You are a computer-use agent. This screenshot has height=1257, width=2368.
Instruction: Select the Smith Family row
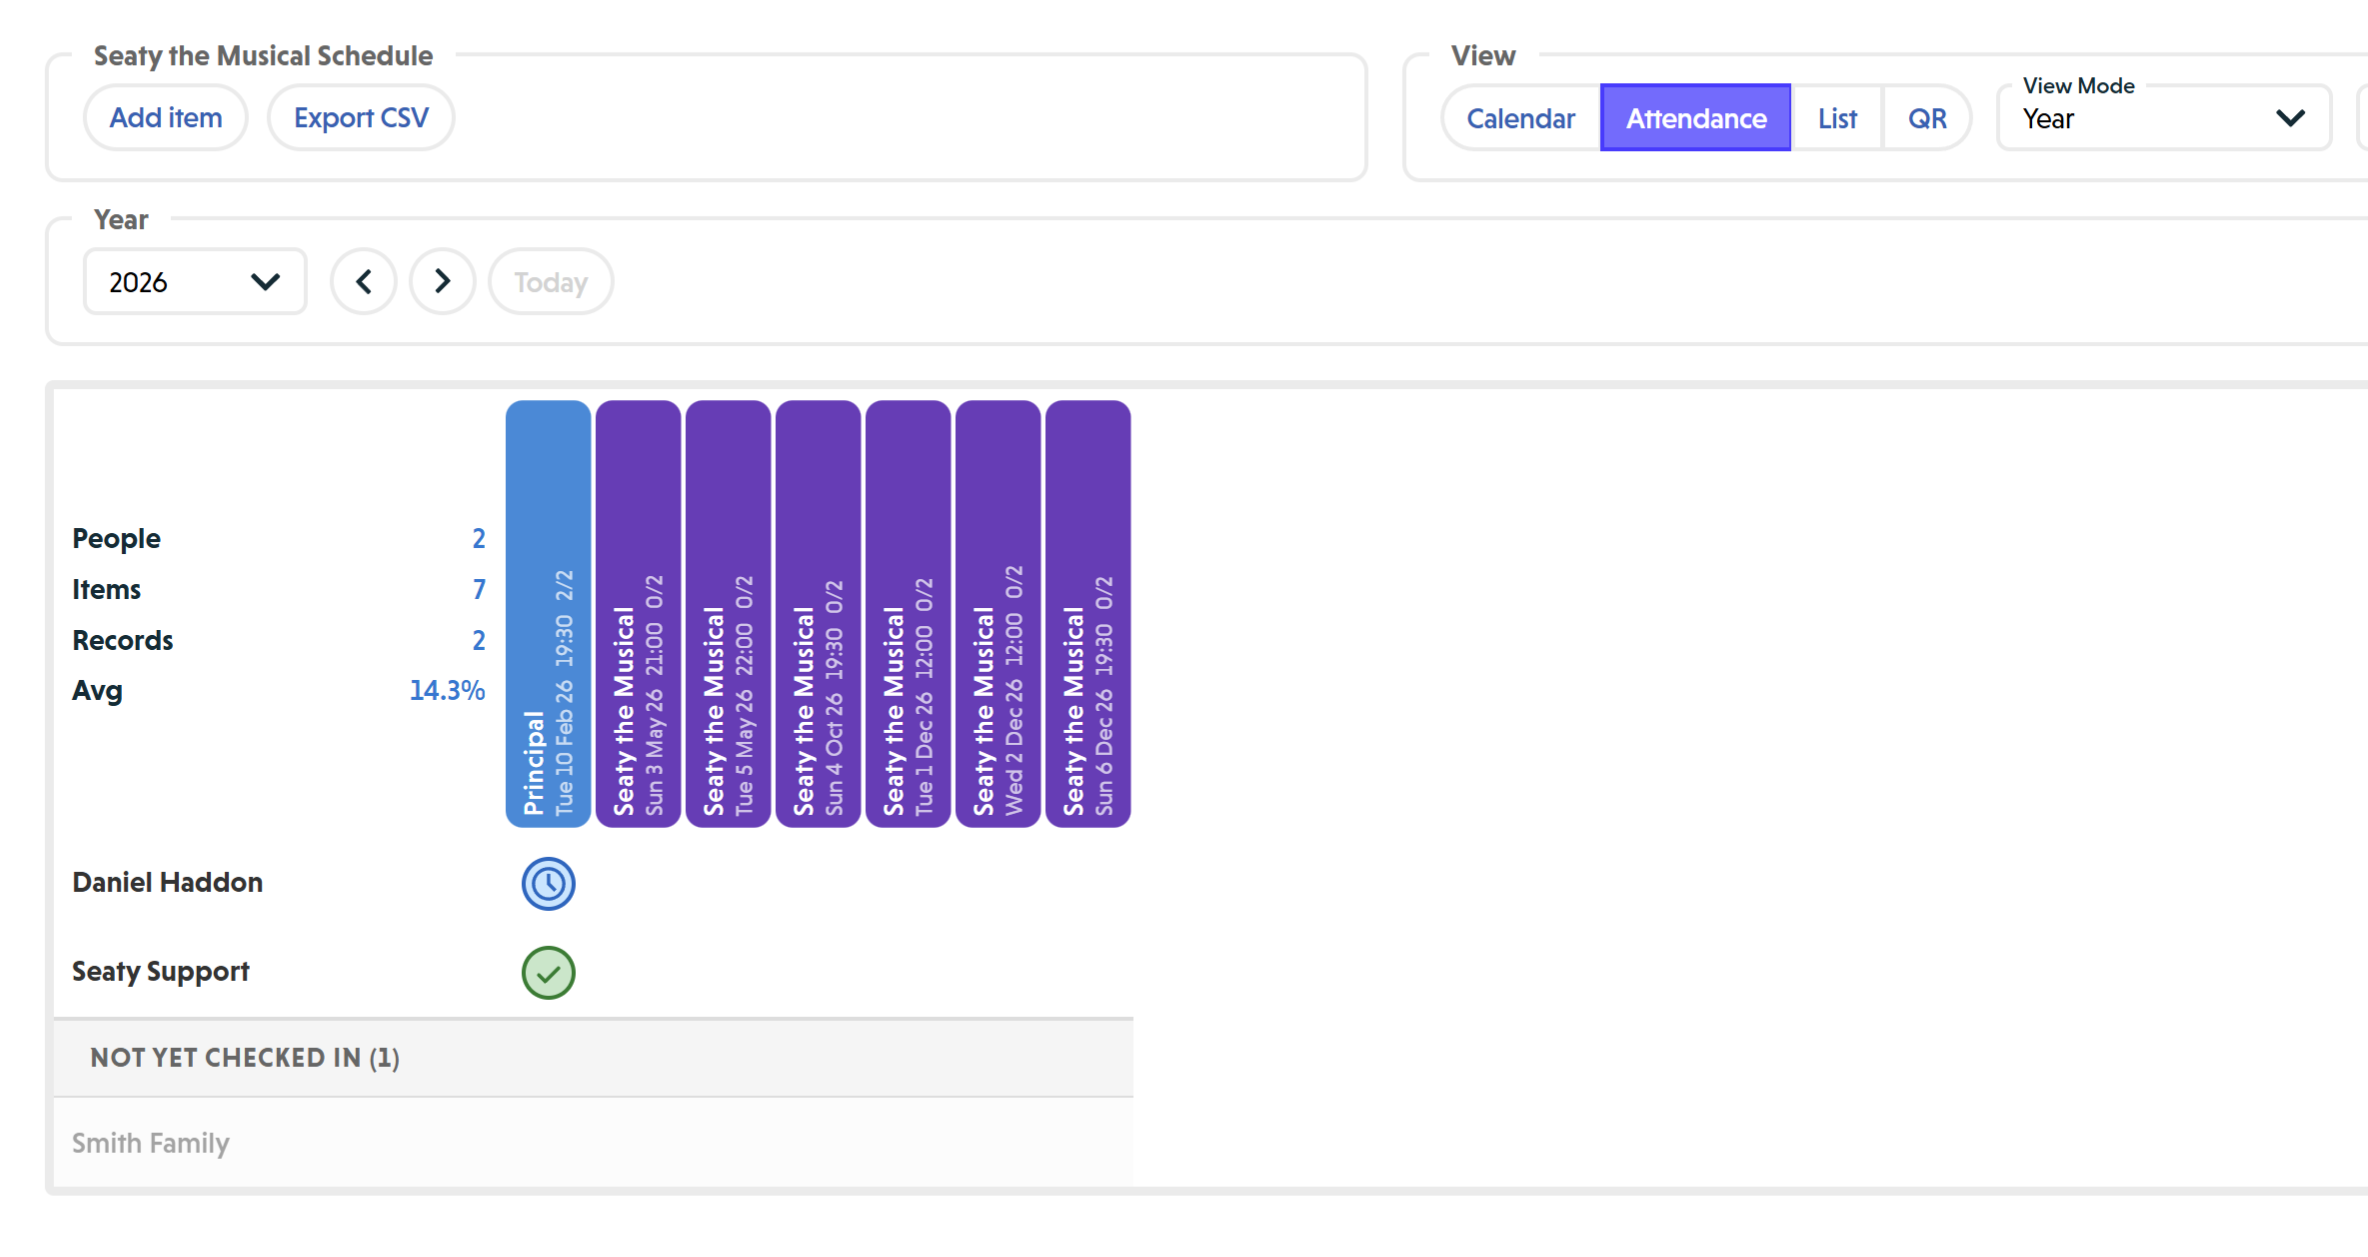point(150,1142)
